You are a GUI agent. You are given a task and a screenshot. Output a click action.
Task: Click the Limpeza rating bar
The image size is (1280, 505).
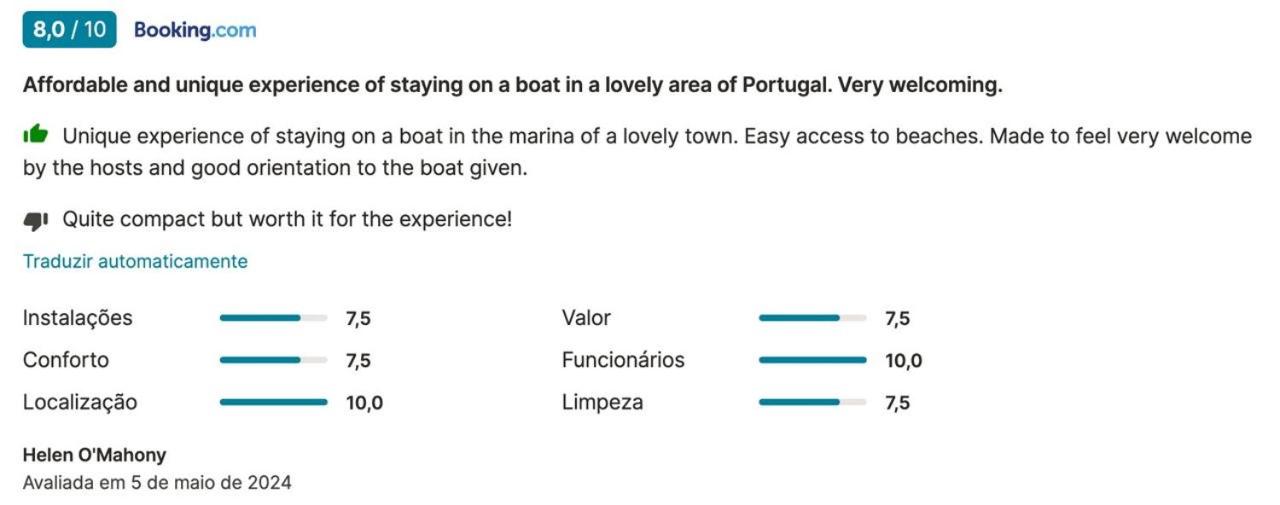click(x=812, y=402)
